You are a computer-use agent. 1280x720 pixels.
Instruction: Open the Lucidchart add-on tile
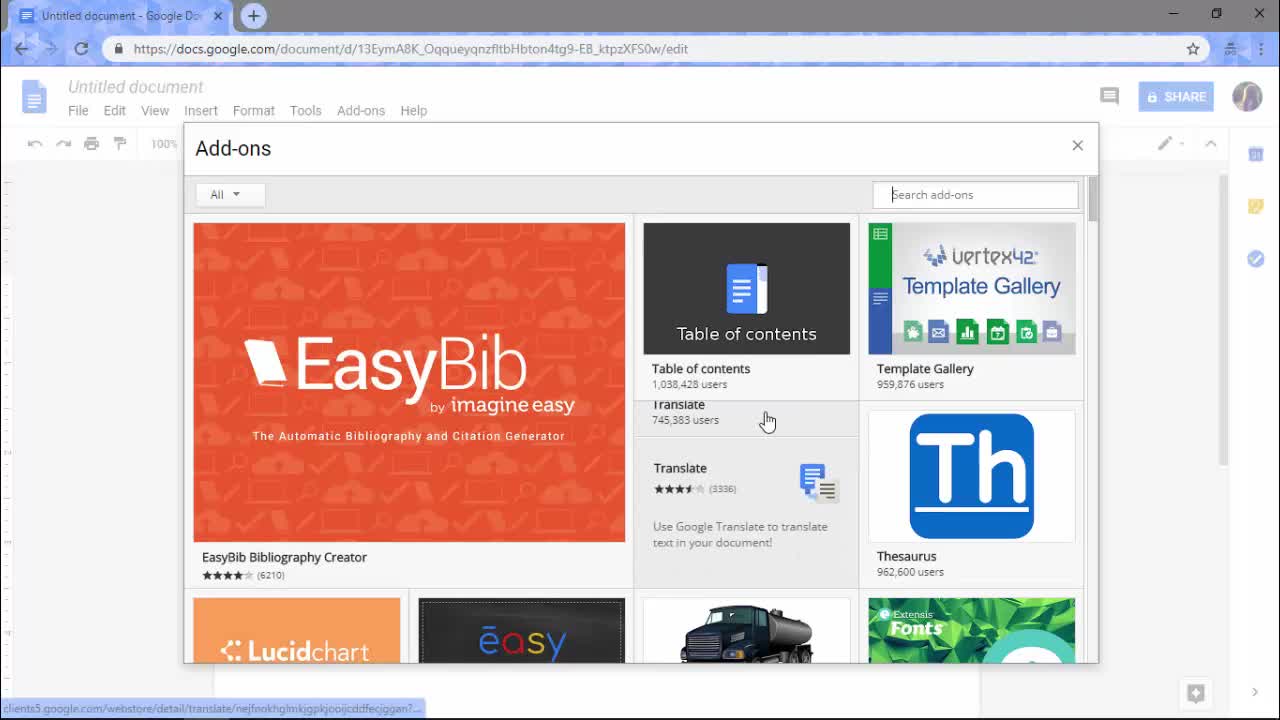click(296, 630)
